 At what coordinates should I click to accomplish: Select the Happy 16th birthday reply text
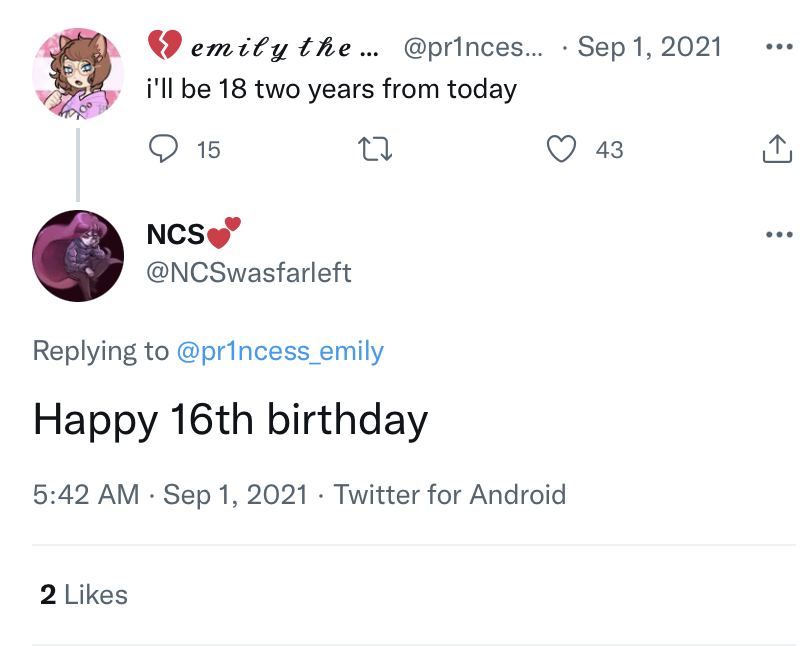(231, 419)
